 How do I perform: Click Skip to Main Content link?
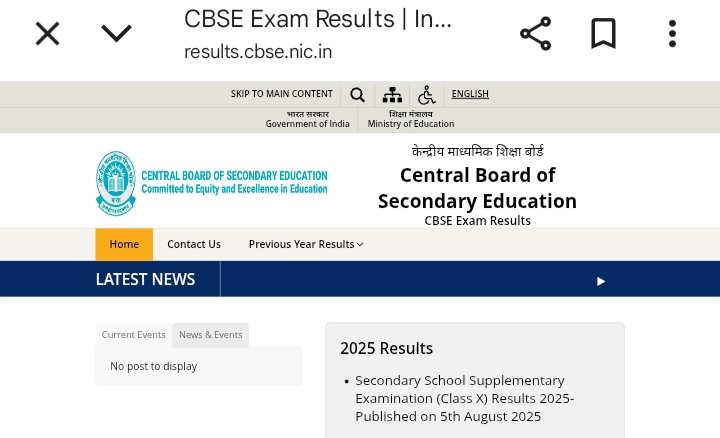pos(281,94)
